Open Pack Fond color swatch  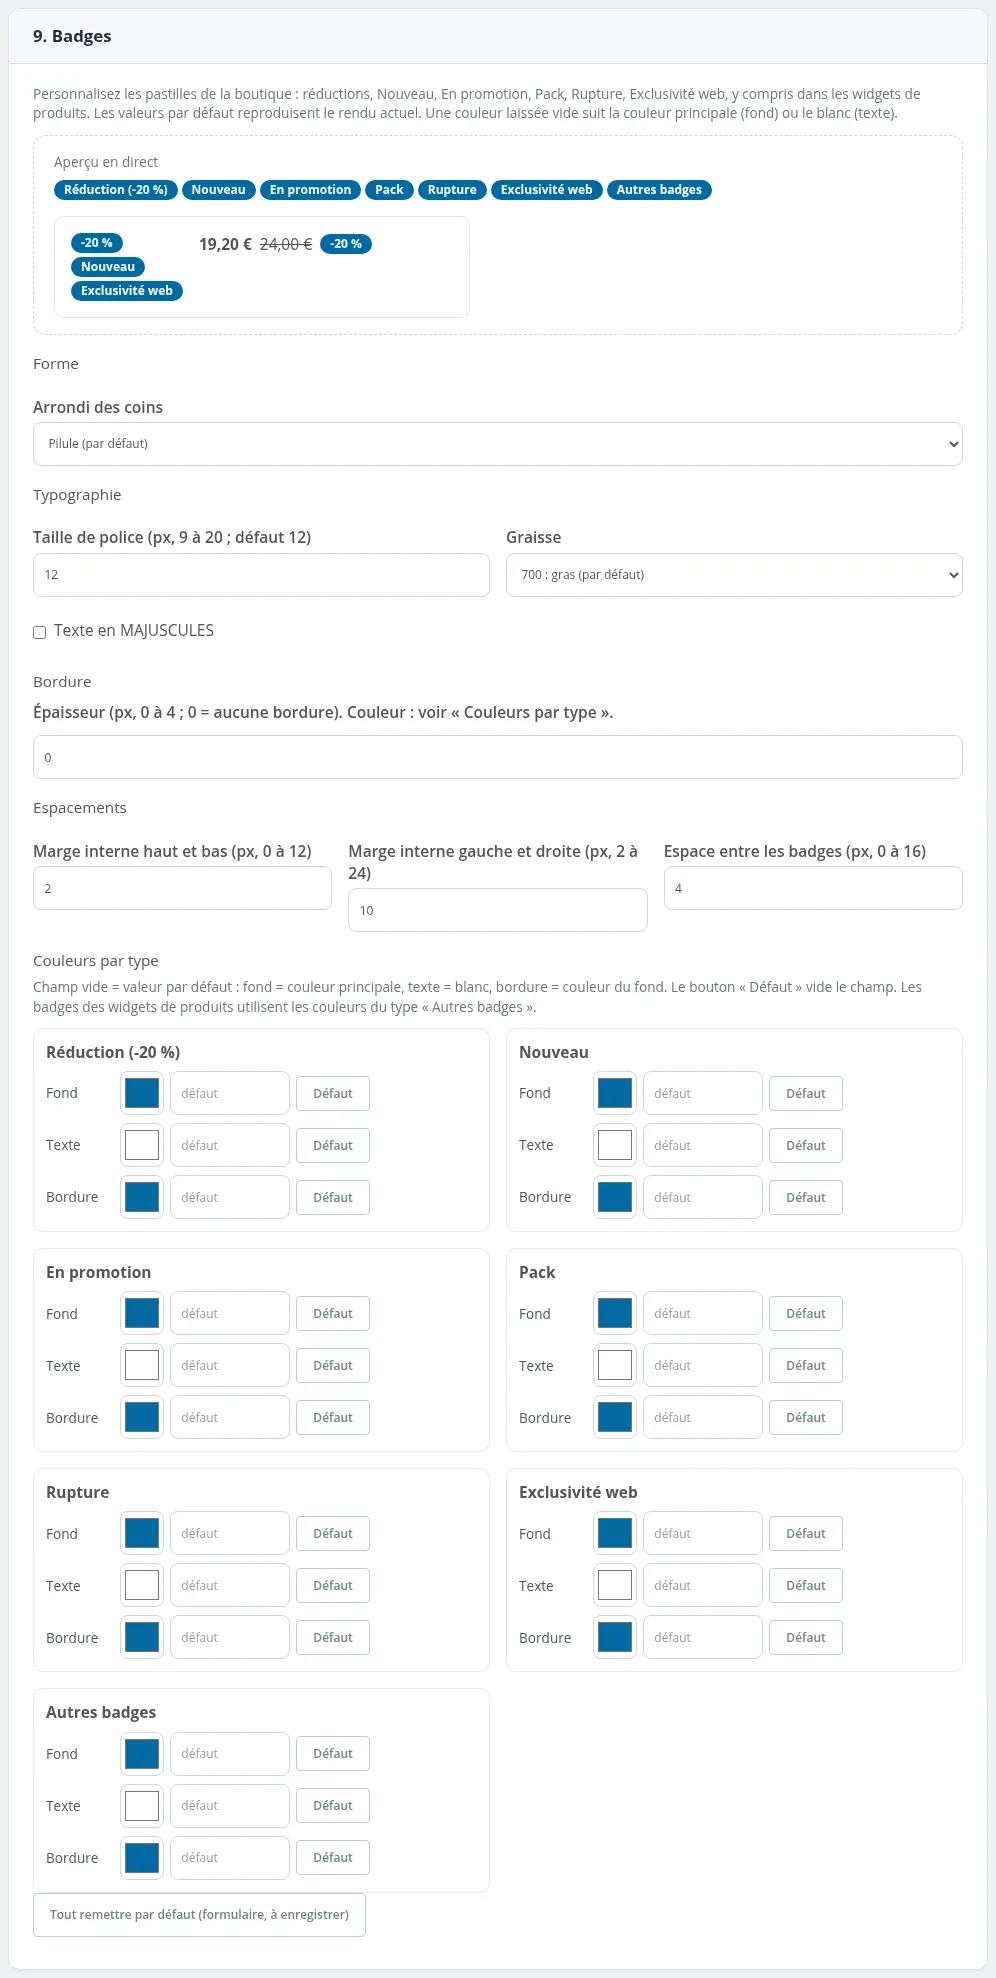coord(615,1313)
